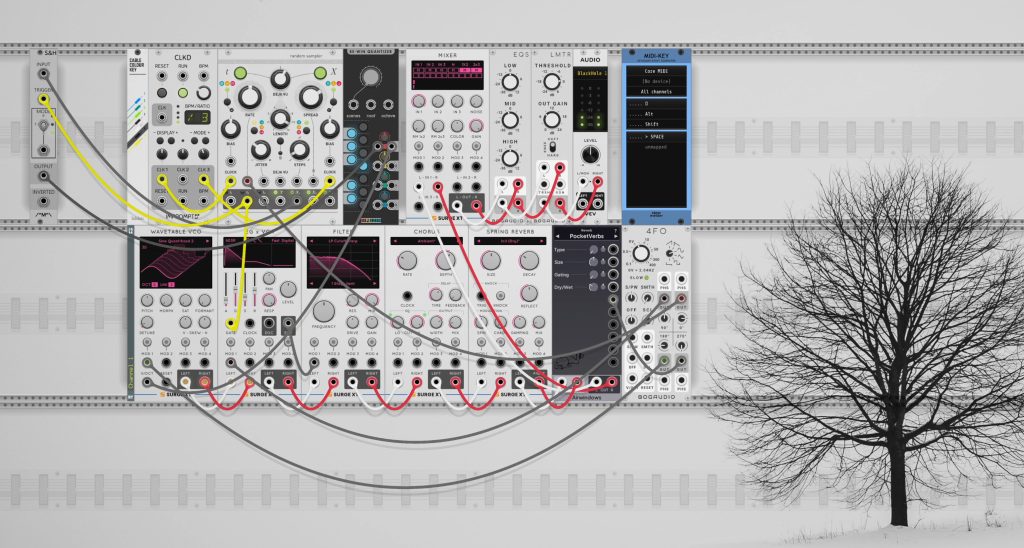Select the unmapped row on MIDI-KEY
Image resolution: width=1024 pixels, height=548 pixels.
point(656,148)
